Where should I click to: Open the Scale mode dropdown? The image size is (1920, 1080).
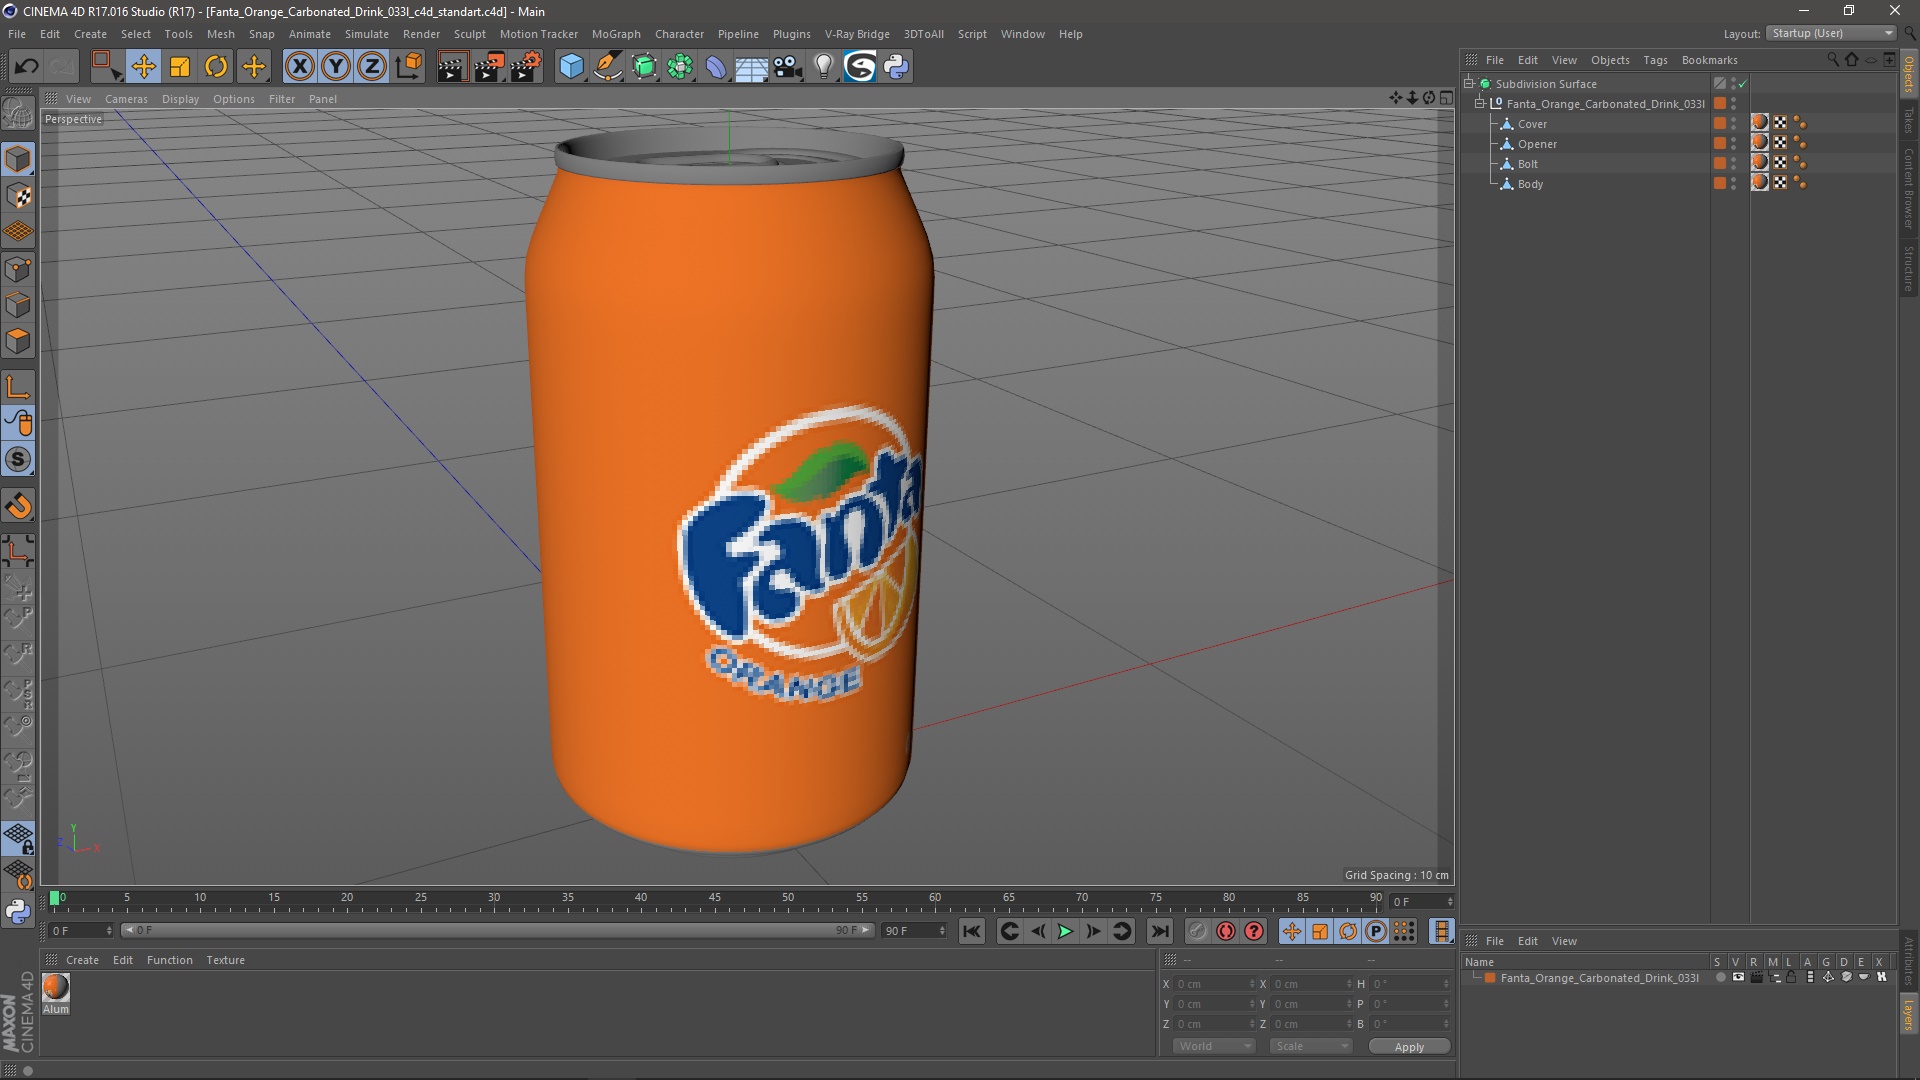tap(1311, 1046)
